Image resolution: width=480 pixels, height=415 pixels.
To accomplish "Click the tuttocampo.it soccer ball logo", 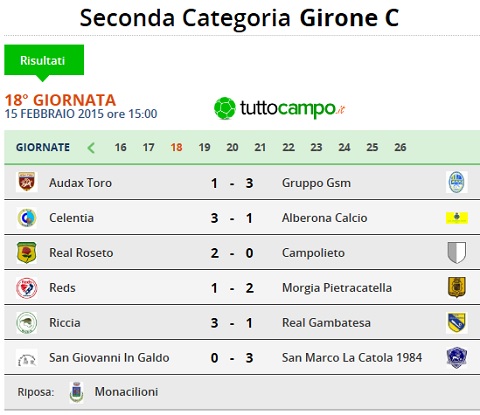I will point(225,108).
